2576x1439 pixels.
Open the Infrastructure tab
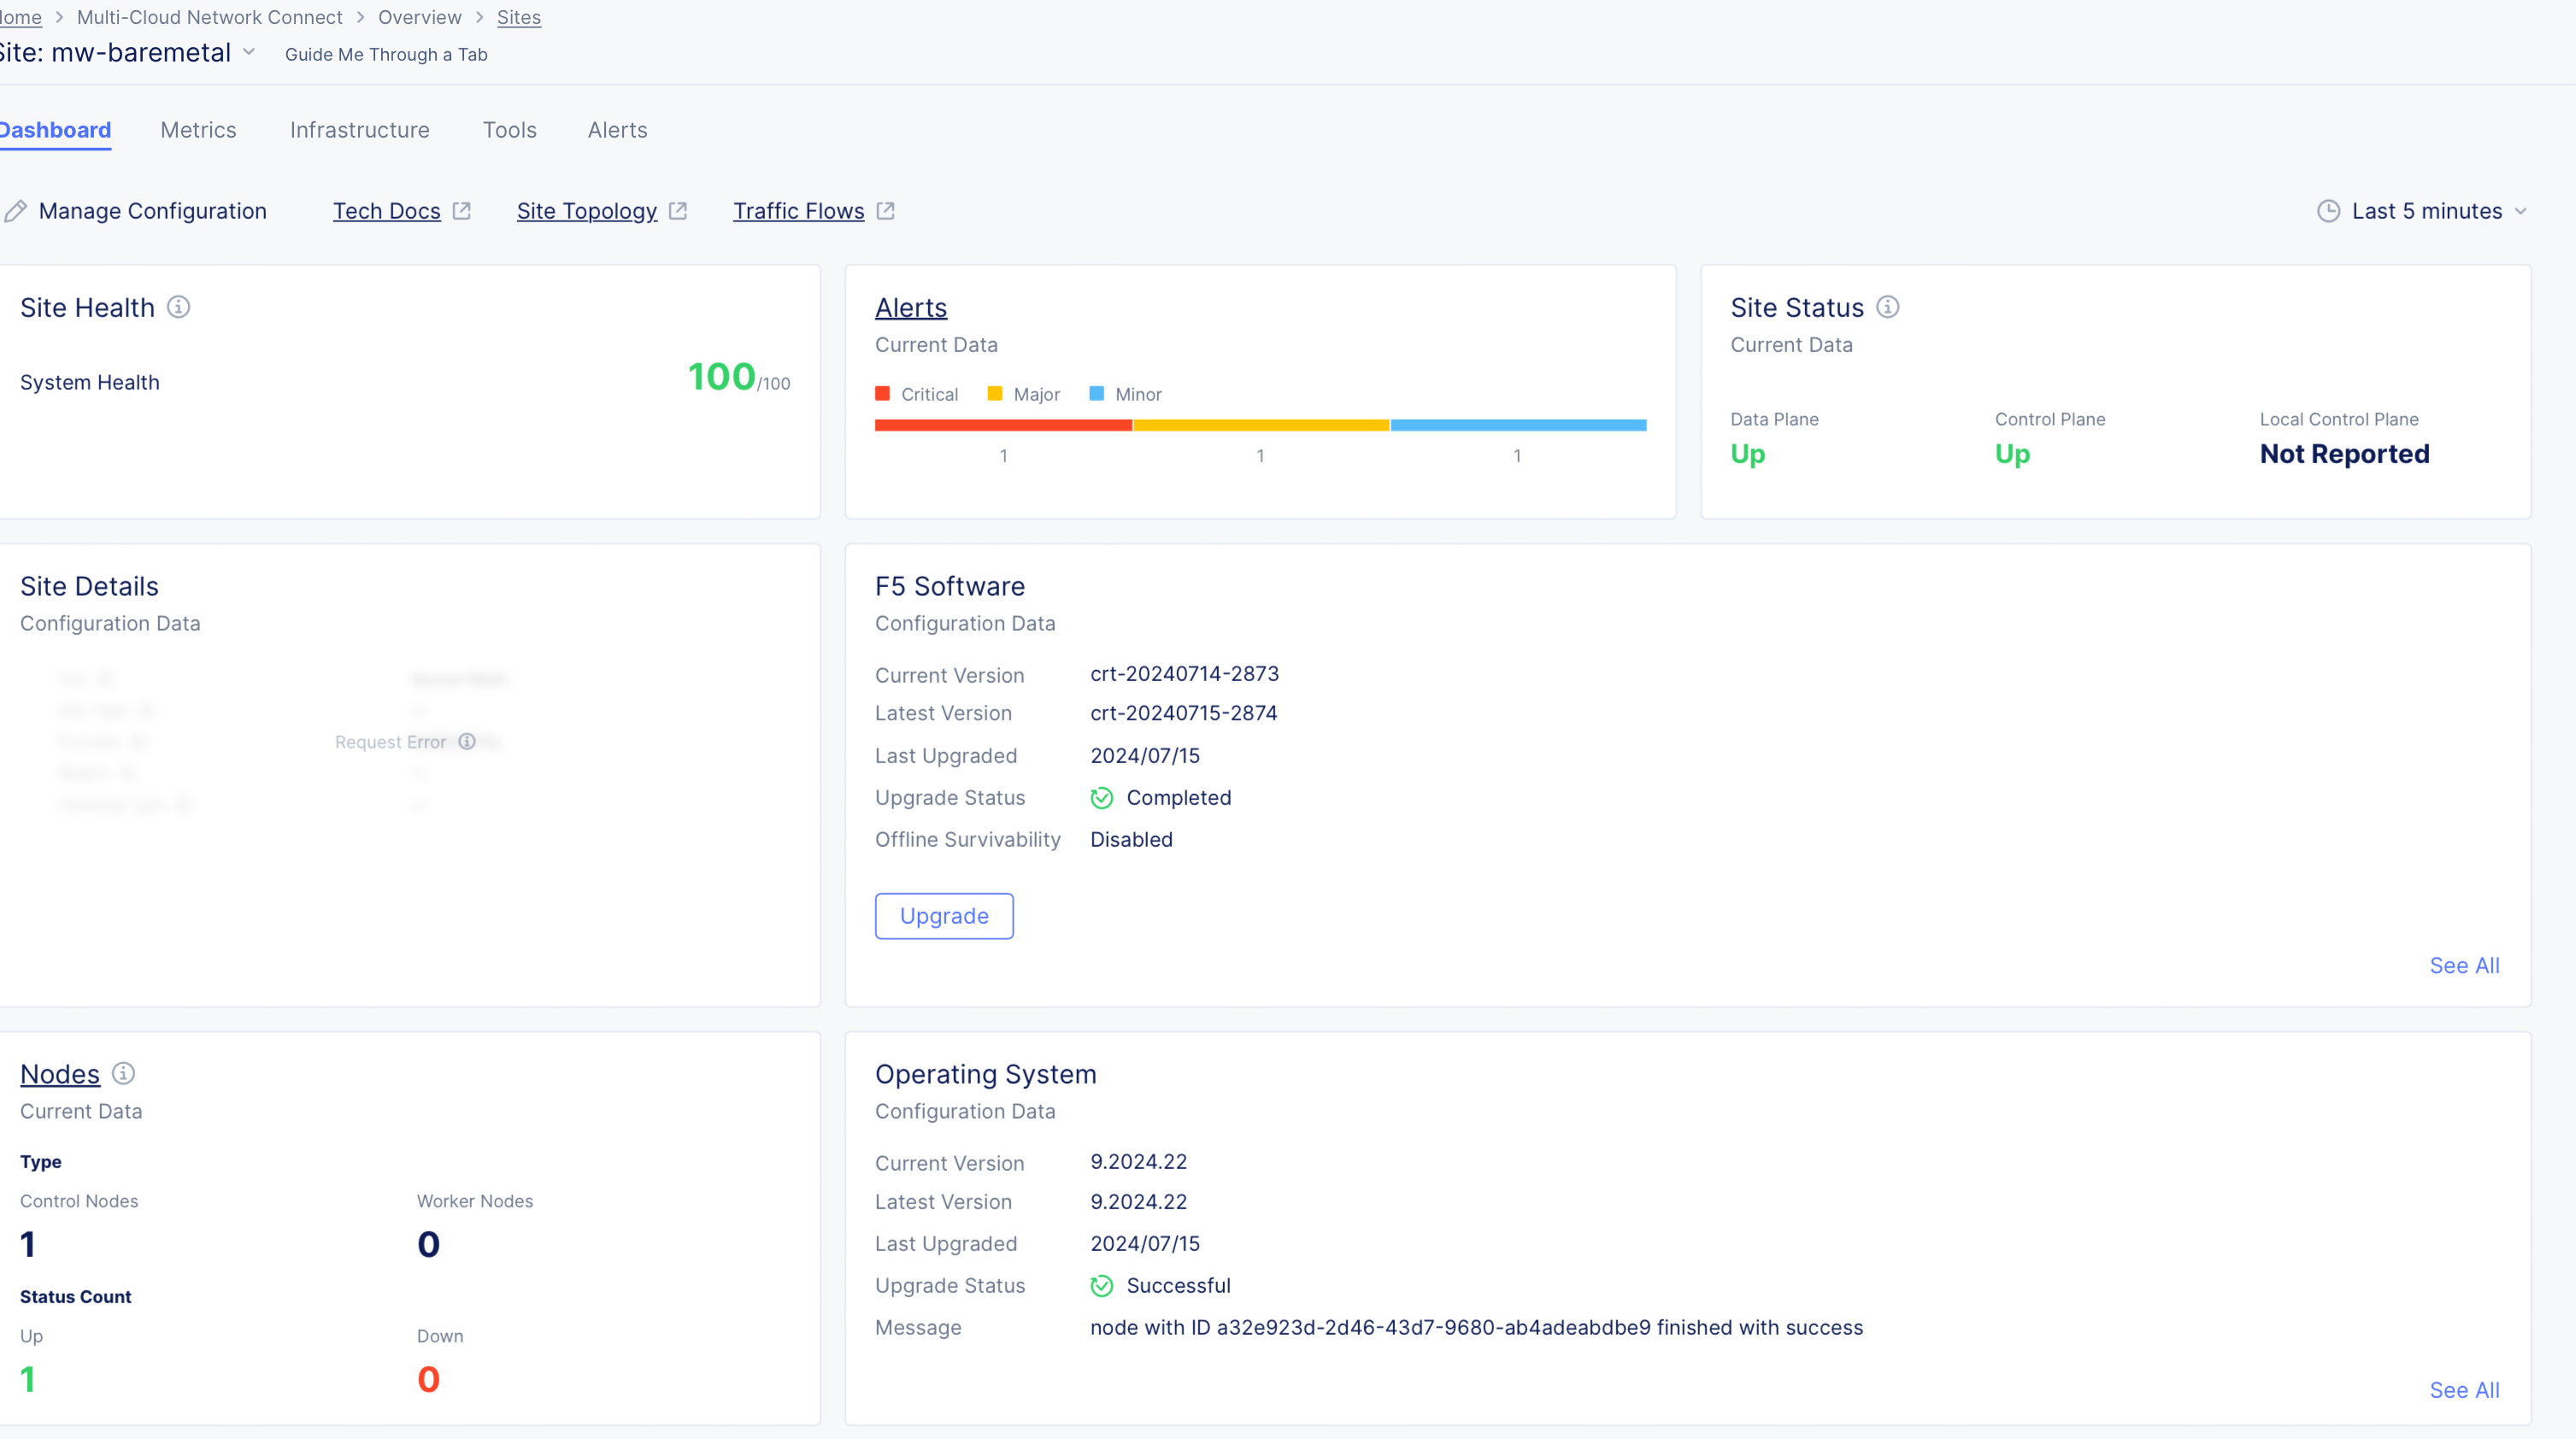[359, 130]
